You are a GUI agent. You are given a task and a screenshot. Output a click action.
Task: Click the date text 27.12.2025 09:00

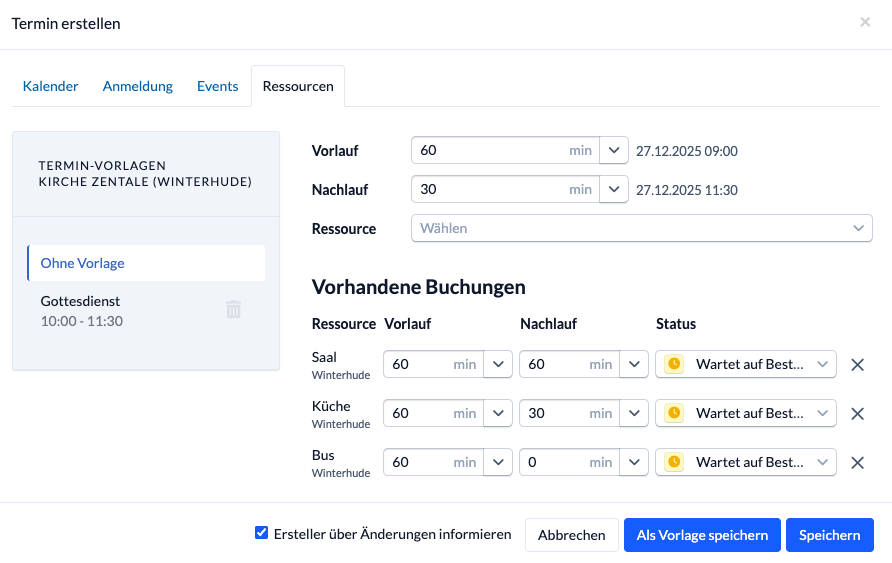point(687,151)
